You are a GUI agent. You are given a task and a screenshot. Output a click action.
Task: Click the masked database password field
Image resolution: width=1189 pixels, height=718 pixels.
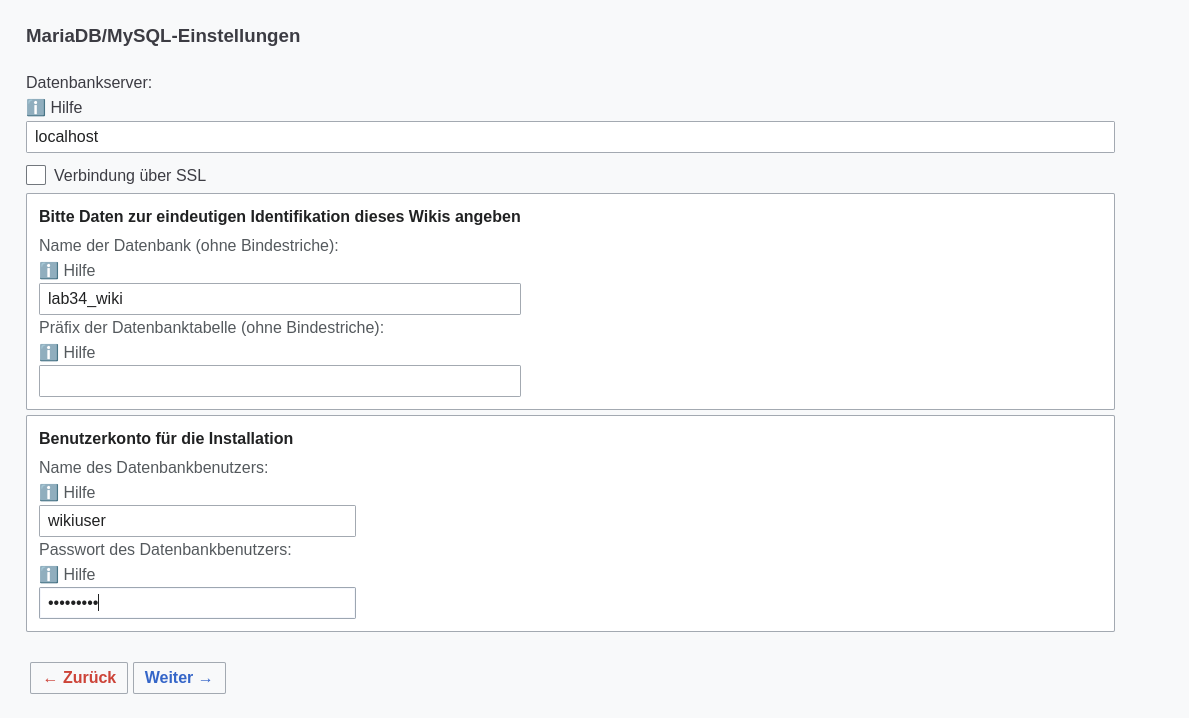click(197, 603)
